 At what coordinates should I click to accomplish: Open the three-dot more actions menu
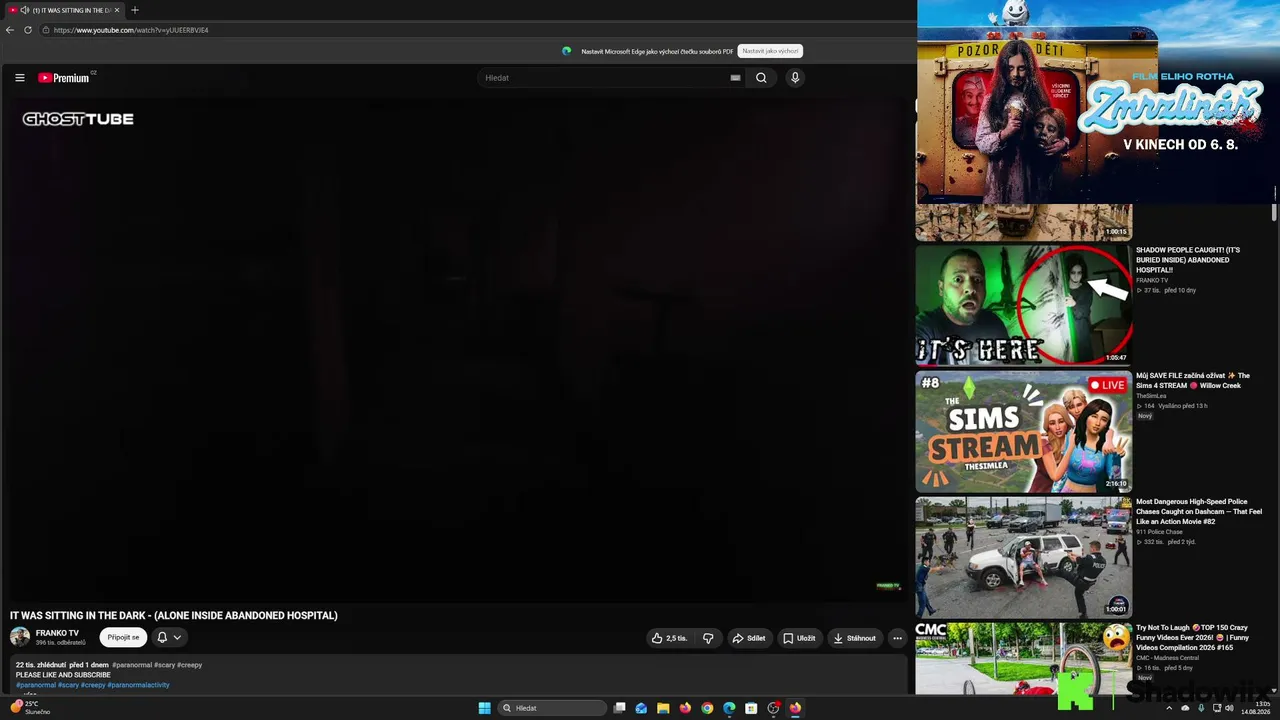[897, 638]
